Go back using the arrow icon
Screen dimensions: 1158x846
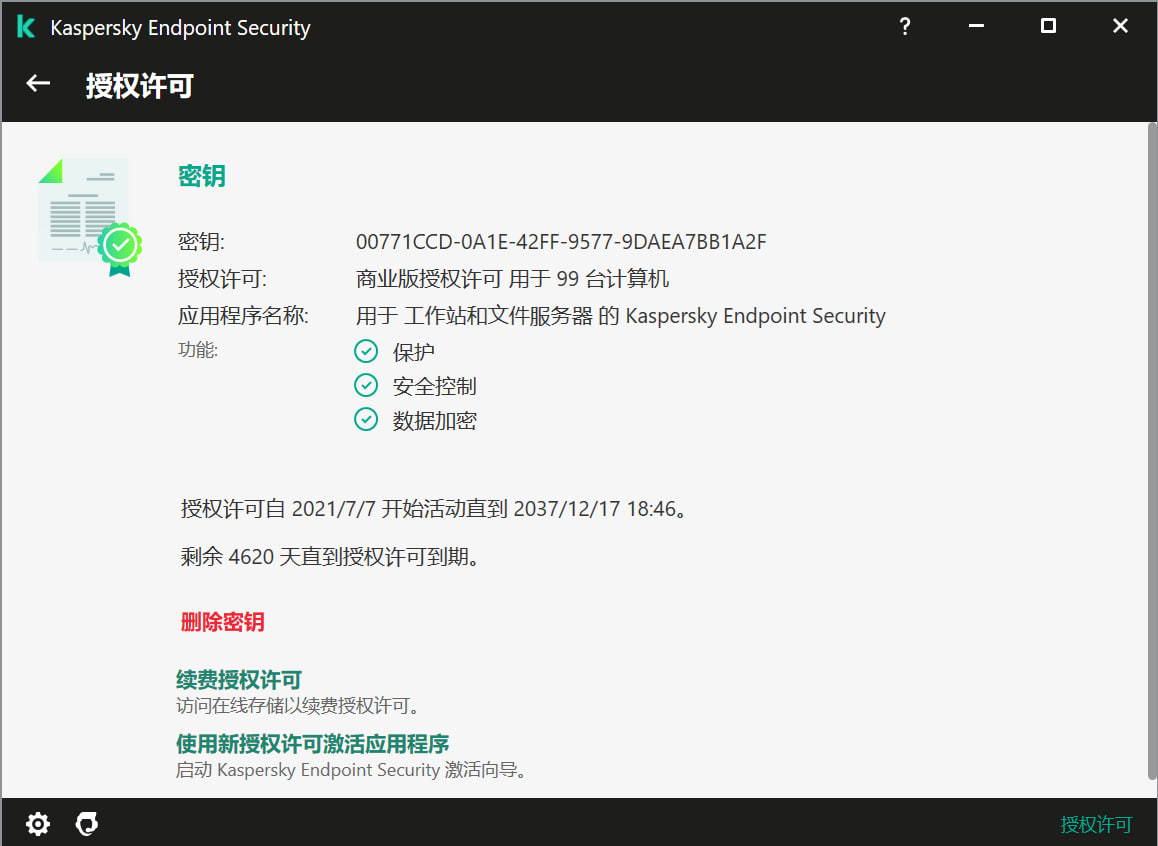point(38,84)
